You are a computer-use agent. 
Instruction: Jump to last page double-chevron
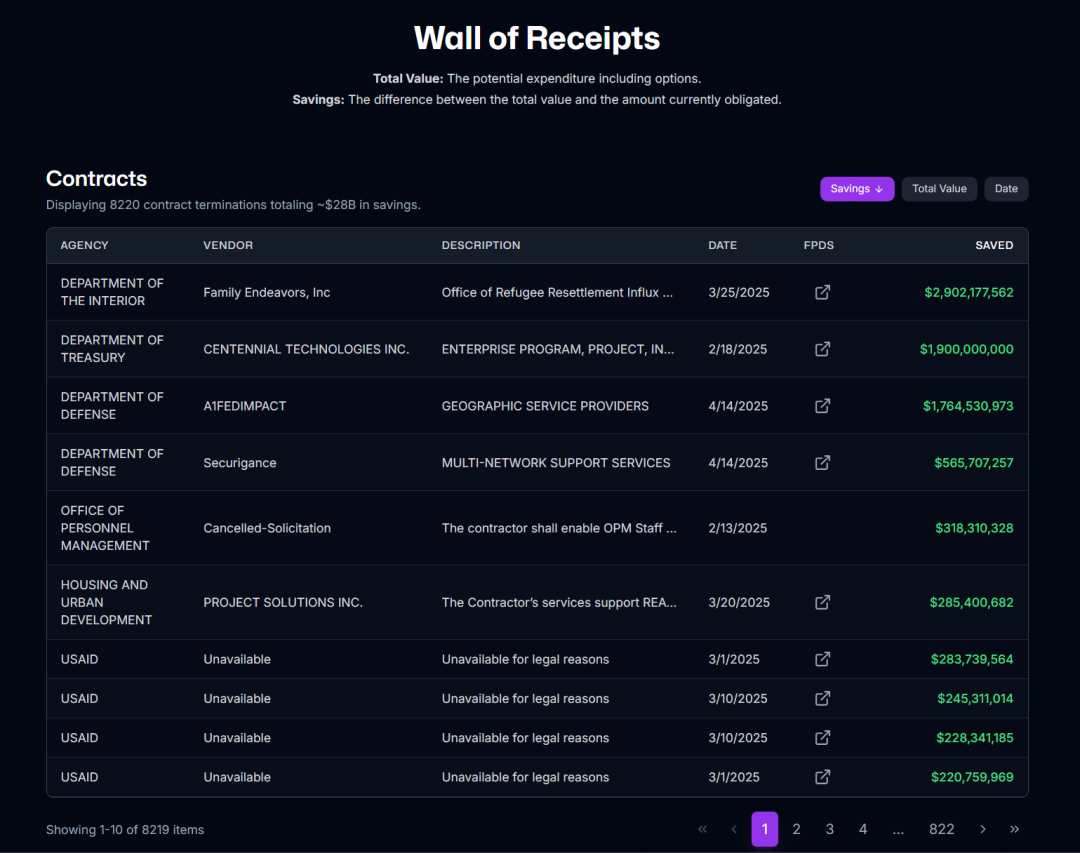click(x=1014, y=829)
